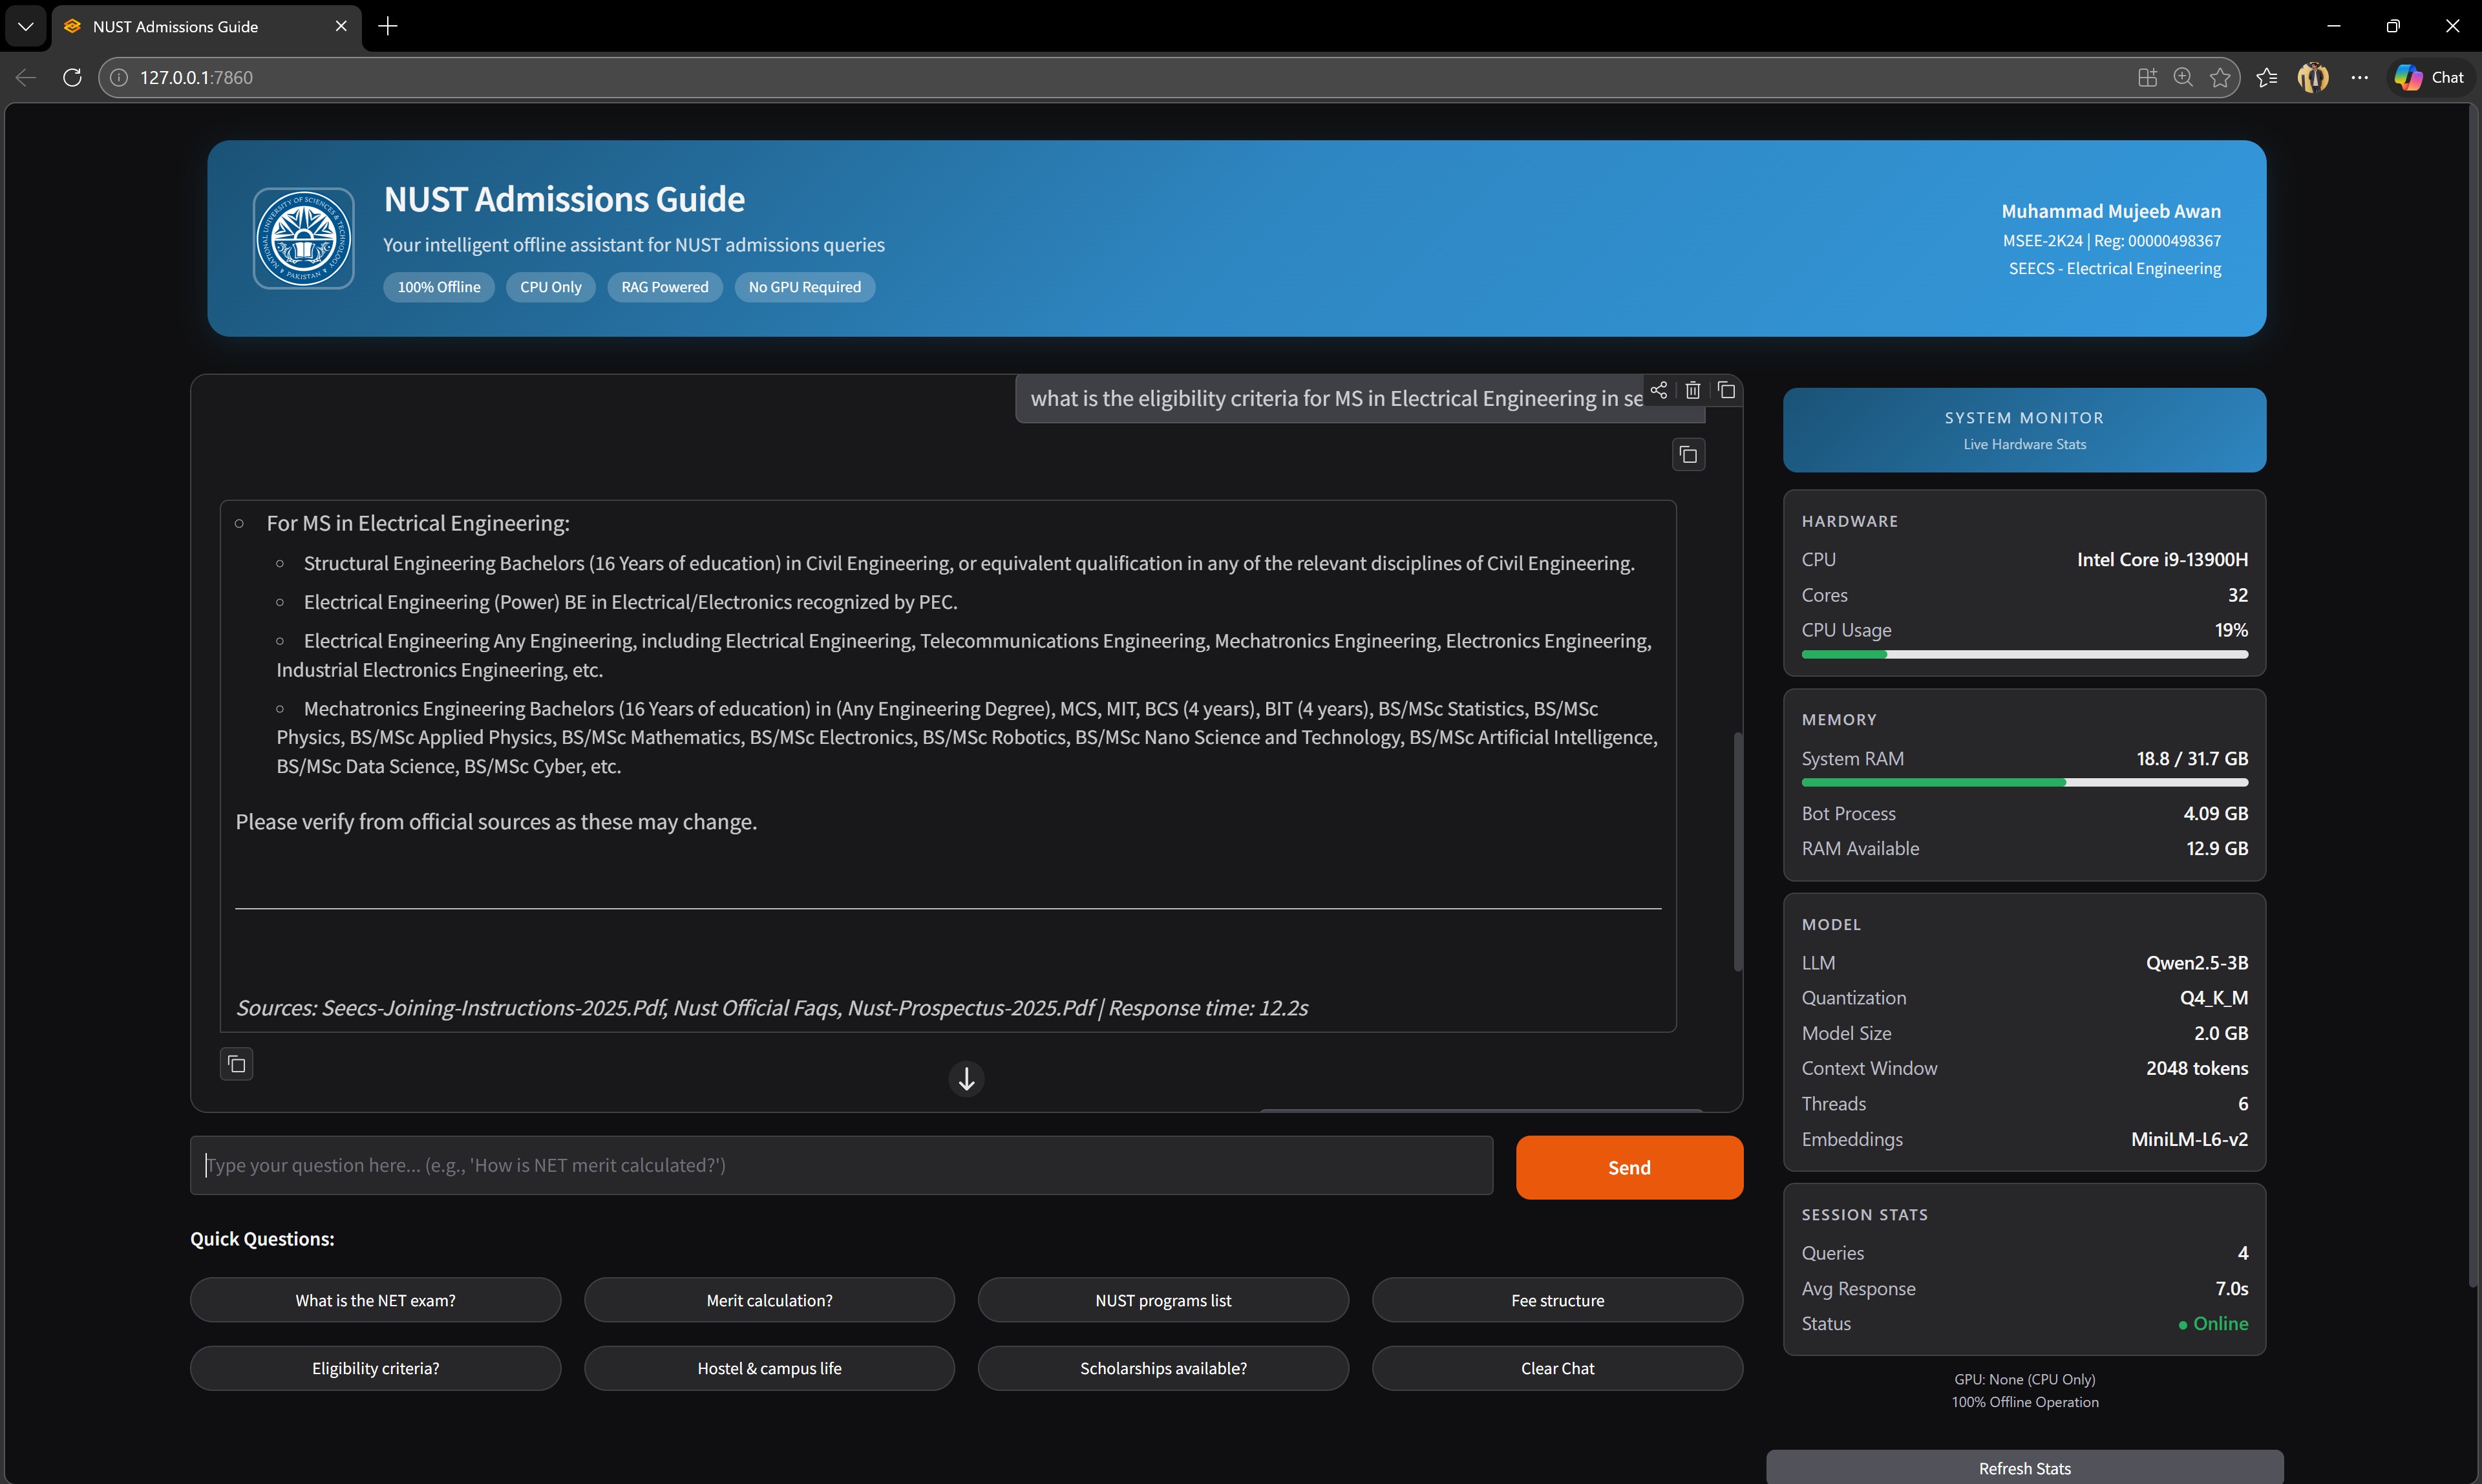2482x1484 pixels.
Task: Click the NUST university logo
Action: coord(303,238)
